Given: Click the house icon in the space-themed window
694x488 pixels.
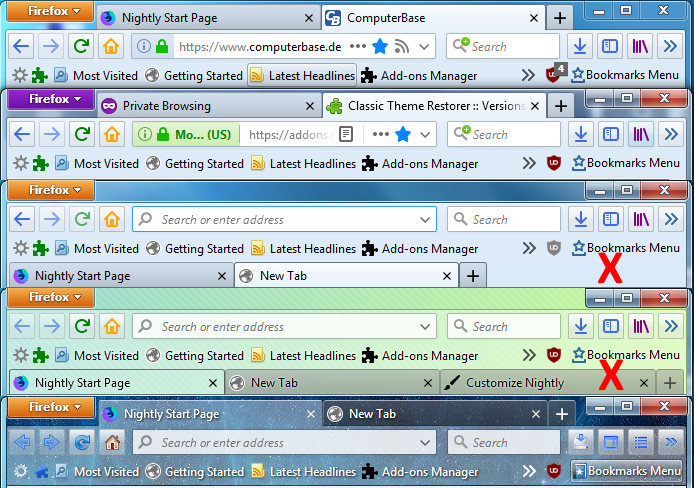Looking at the screenshot, I should pyautogui.click(x=112, y=442).
